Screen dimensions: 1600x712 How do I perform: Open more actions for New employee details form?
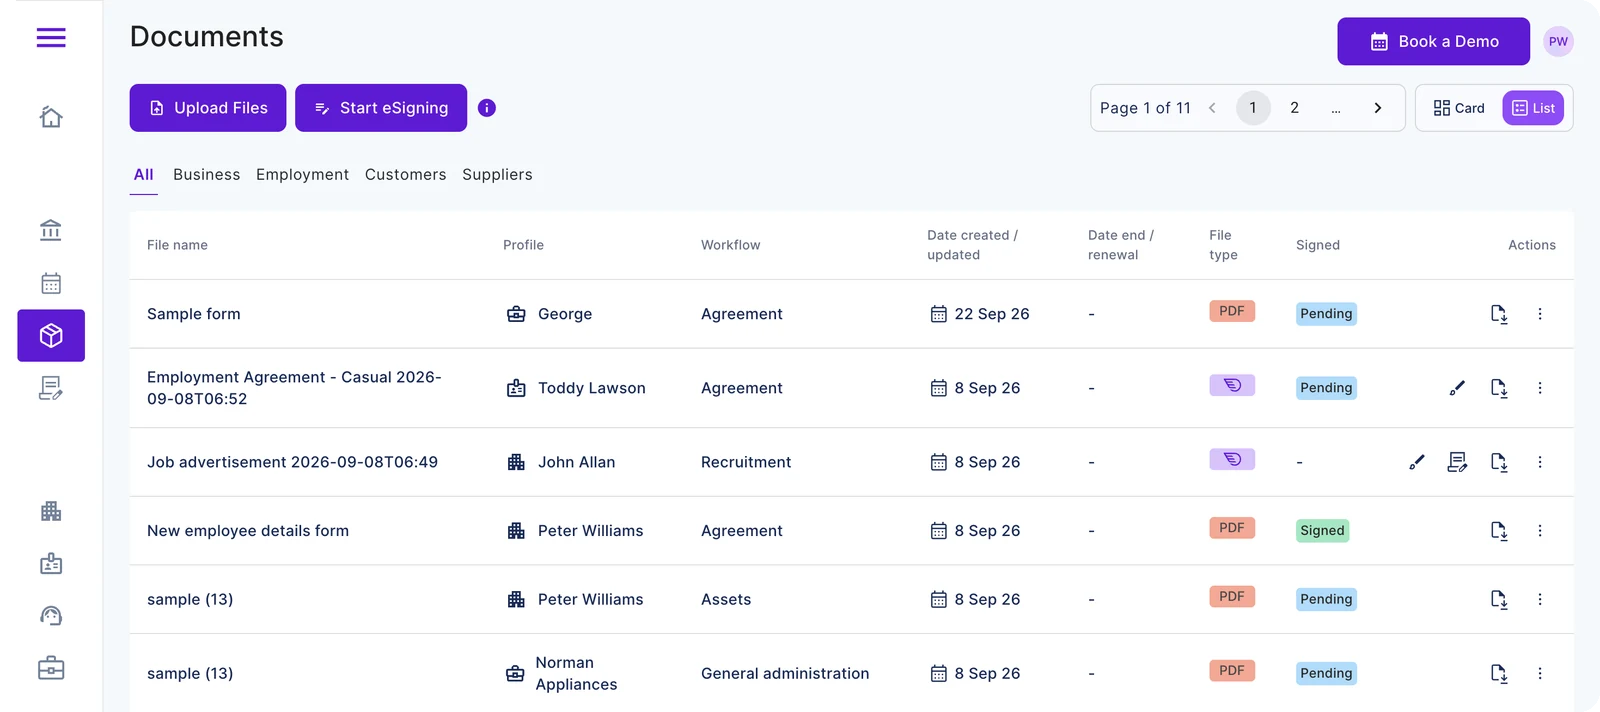(x=1540, y=531)
